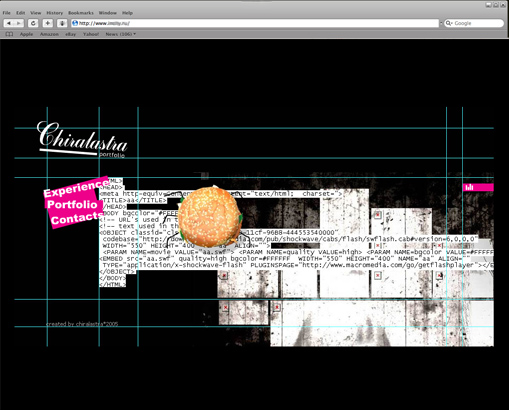
Task: Open the bookmarks book icon
Action: click(9, 34)
